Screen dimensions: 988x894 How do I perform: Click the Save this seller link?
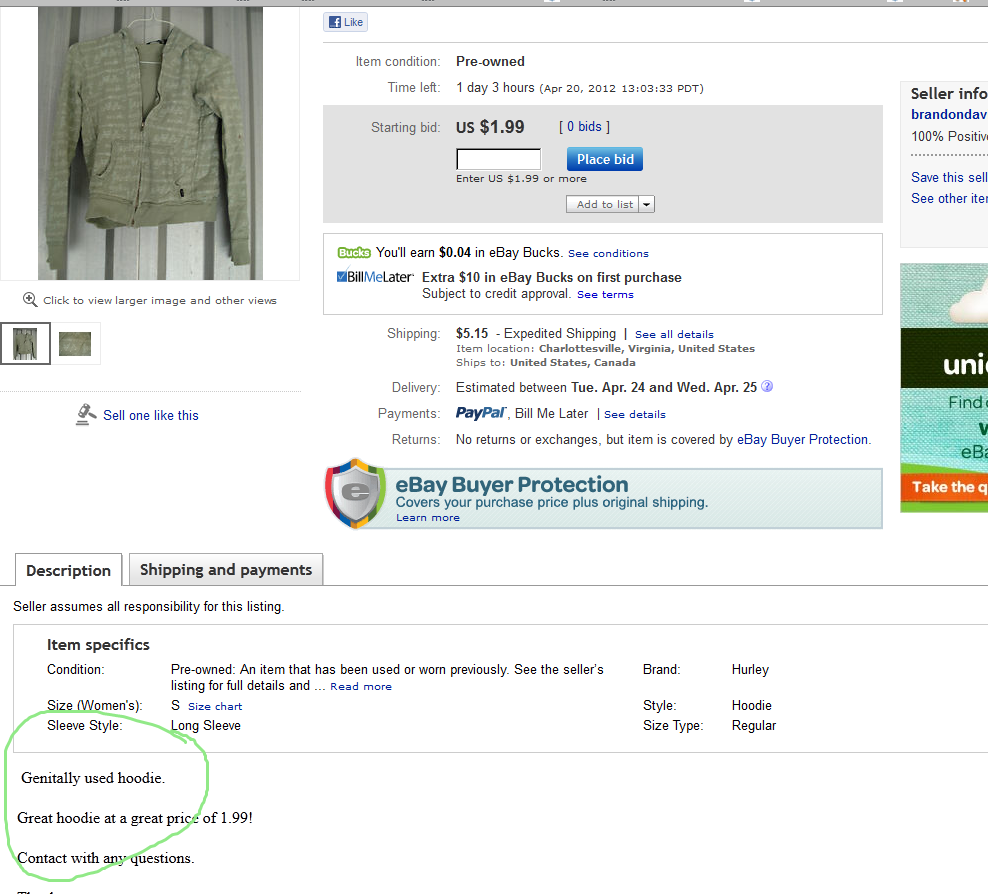946,177
